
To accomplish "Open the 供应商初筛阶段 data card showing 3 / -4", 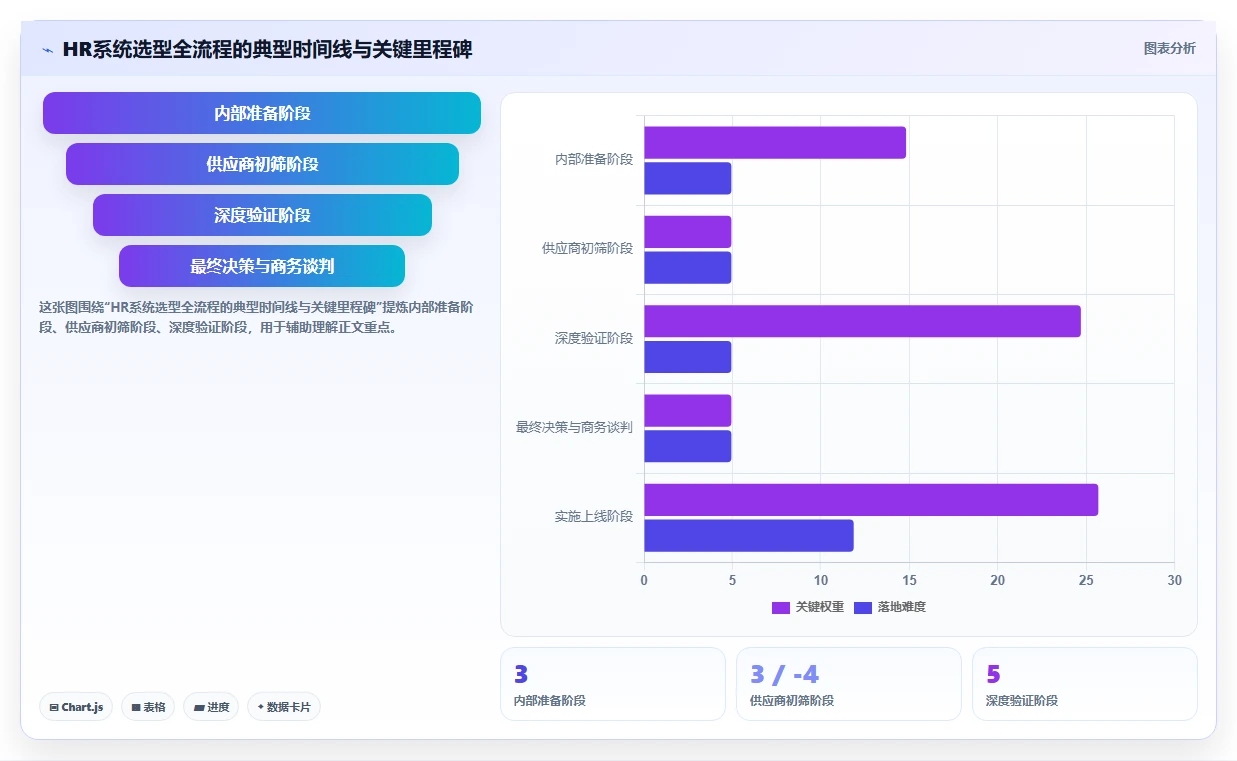I will [x=849, y=684].
